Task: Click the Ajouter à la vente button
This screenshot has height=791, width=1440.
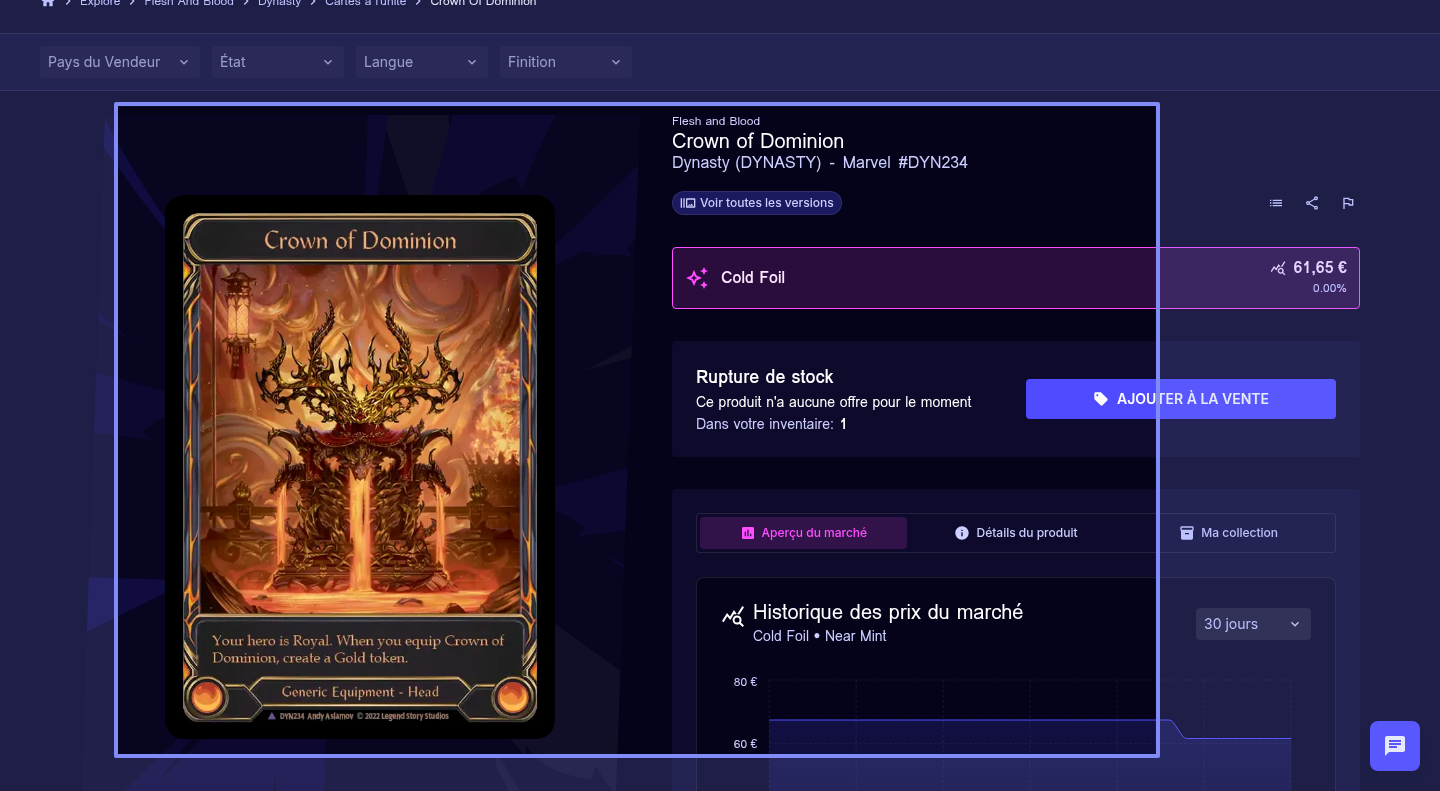Action: (1181, 399)
